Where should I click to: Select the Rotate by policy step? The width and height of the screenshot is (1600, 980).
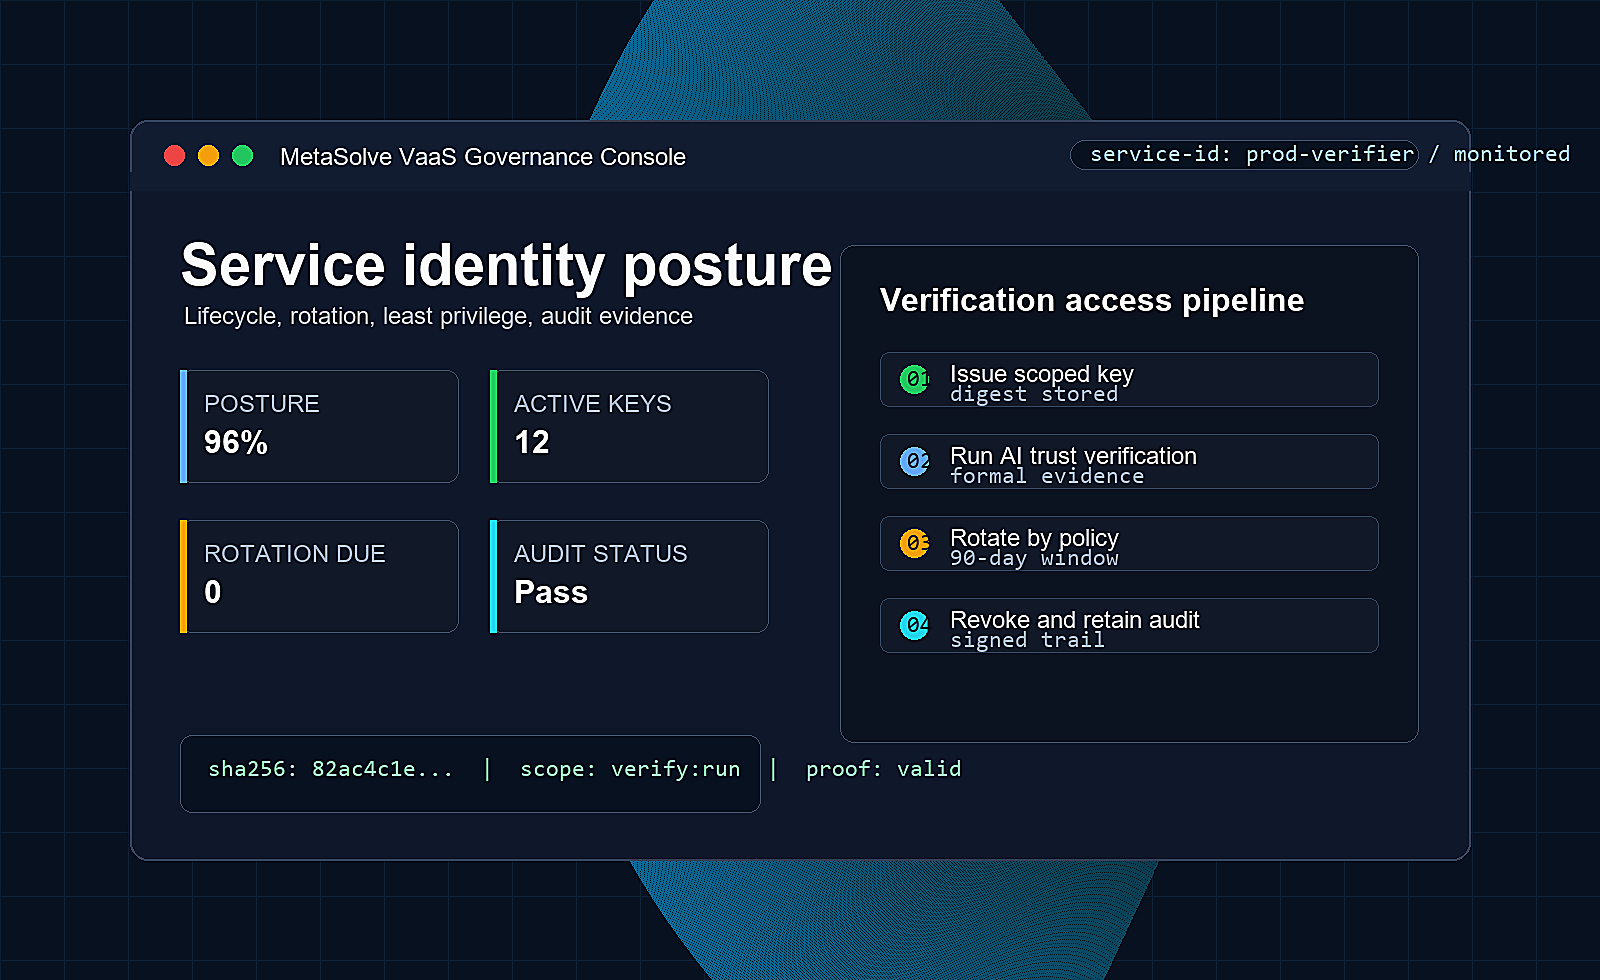1129,544
